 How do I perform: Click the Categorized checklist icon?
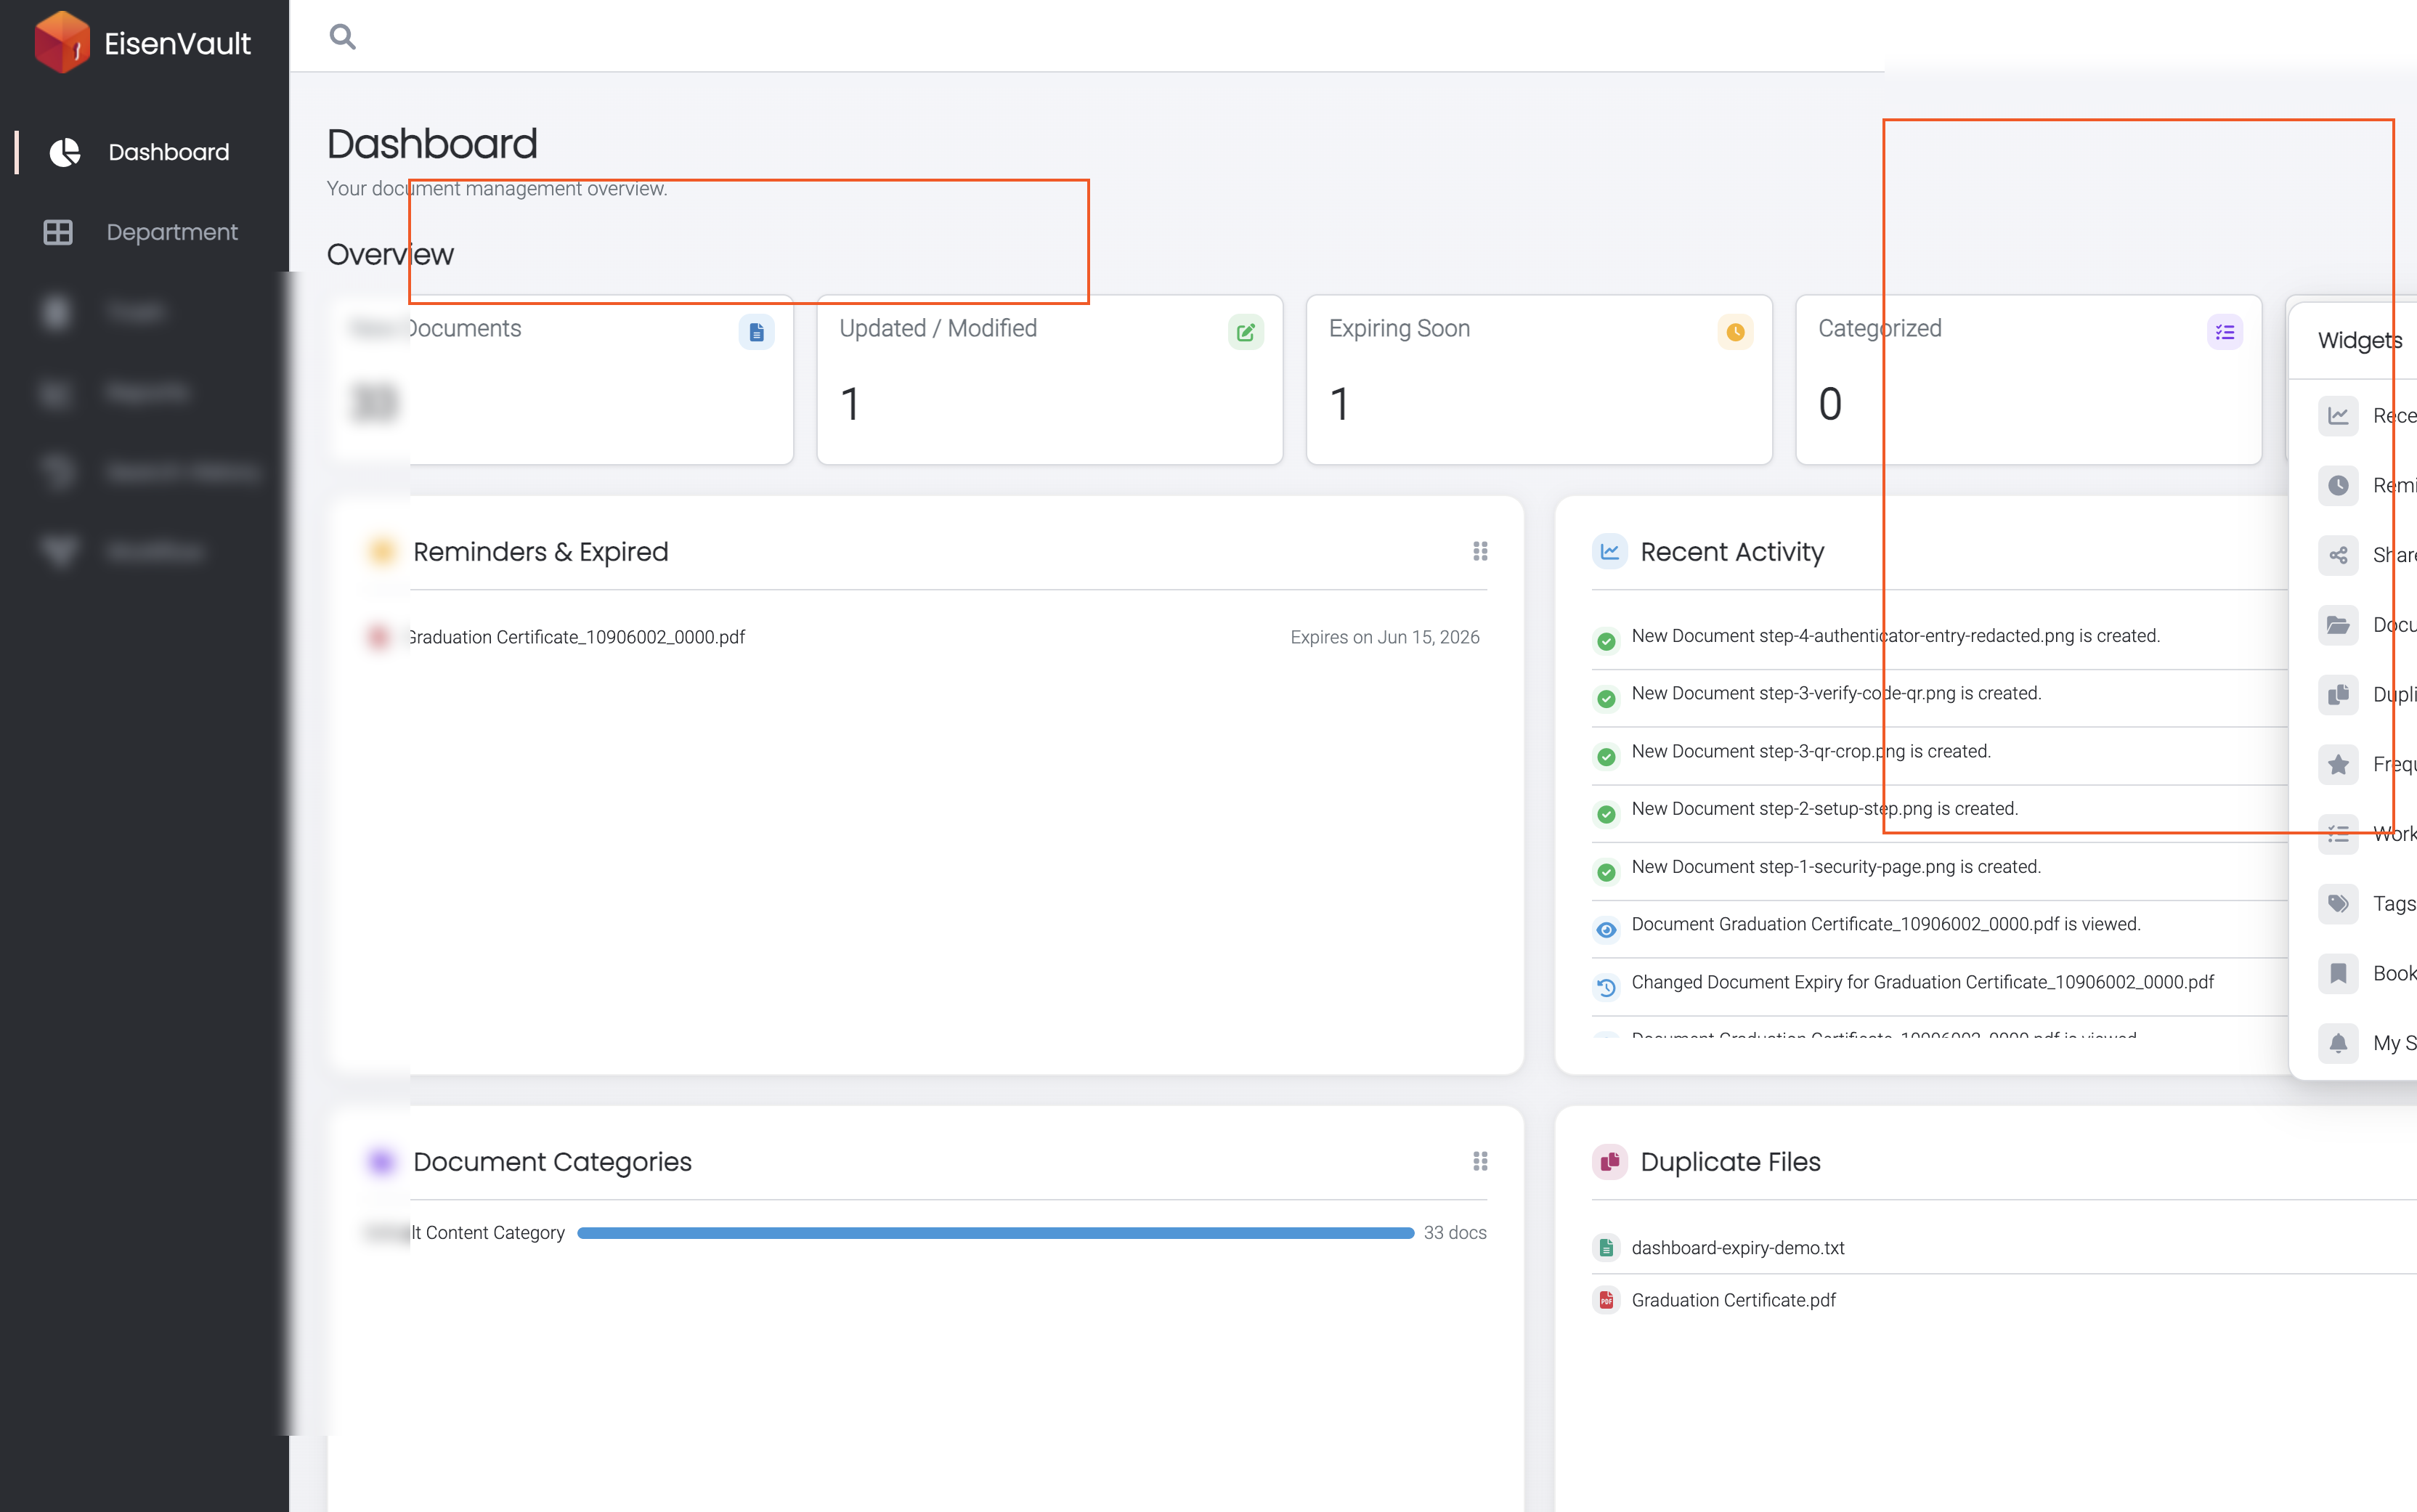2224,332
